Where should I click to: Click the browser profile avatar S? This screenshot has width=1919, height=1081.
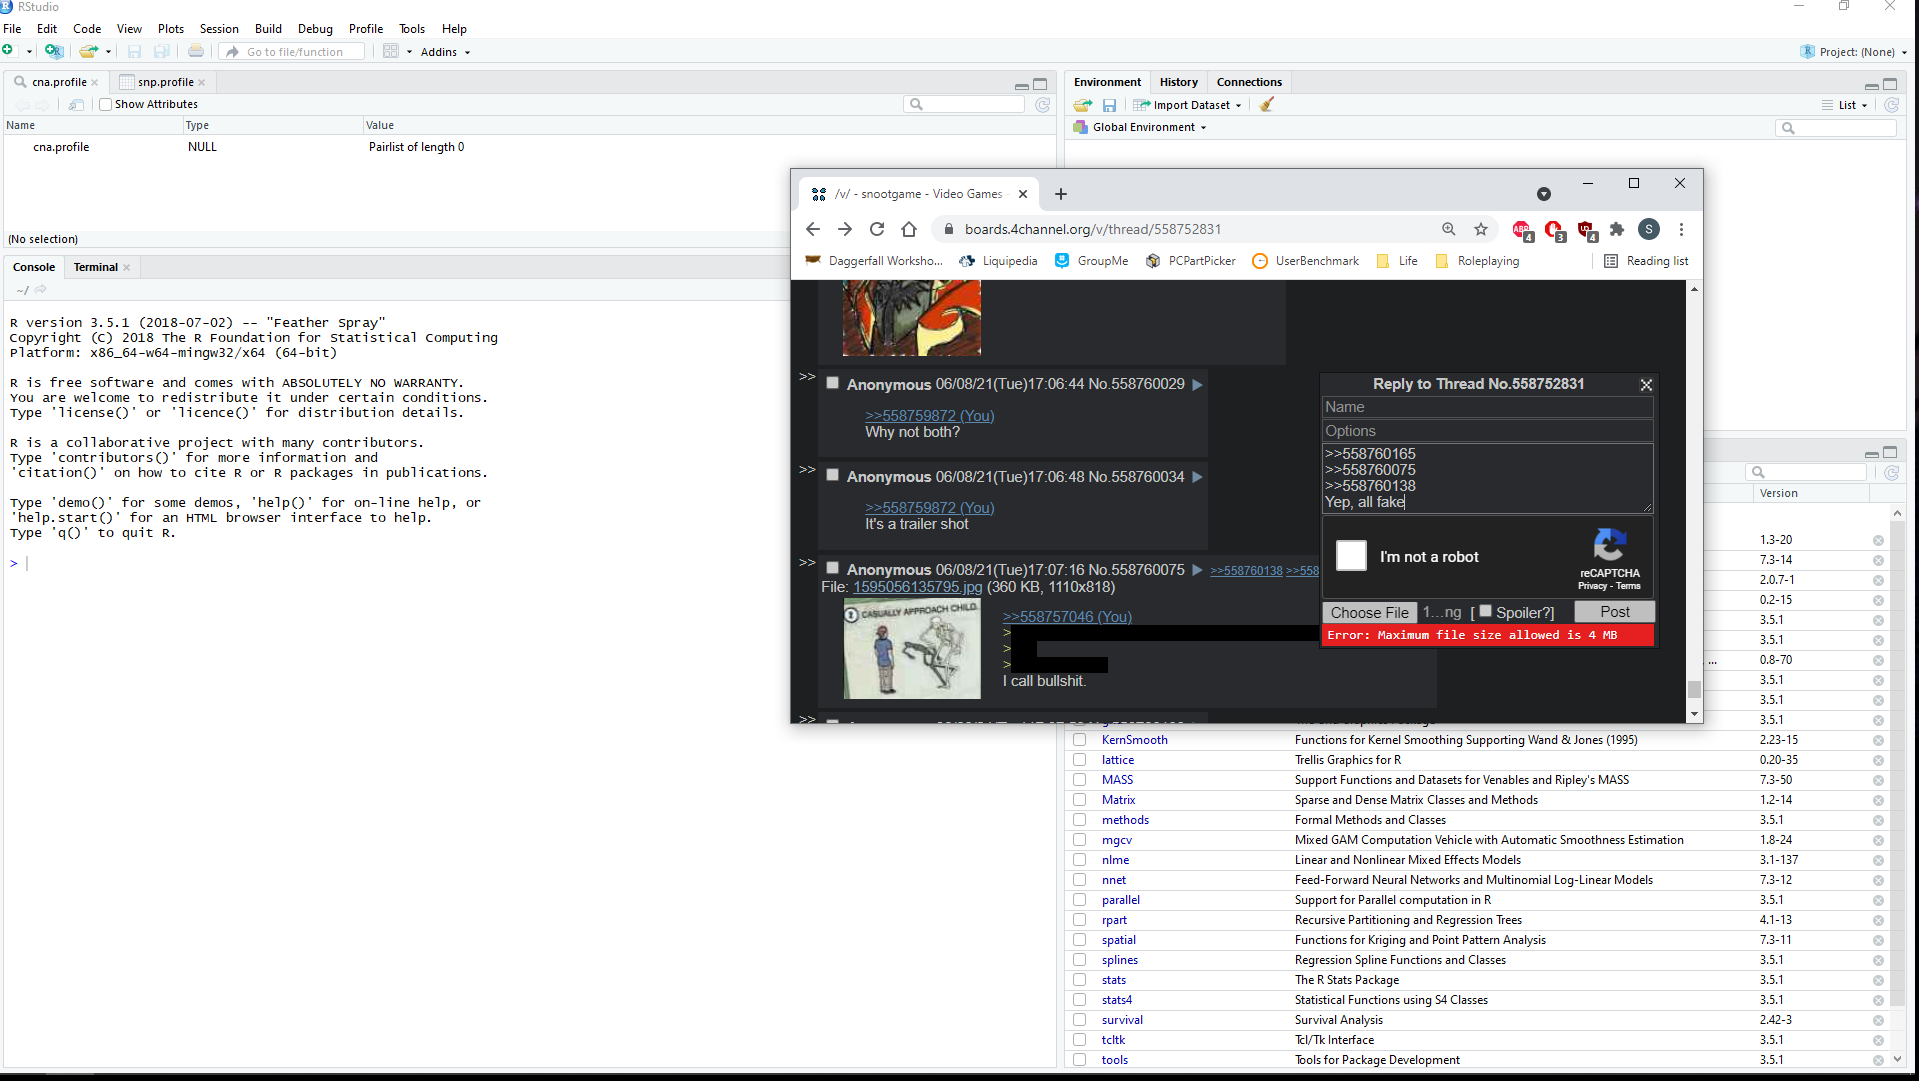click(1649, 229)
